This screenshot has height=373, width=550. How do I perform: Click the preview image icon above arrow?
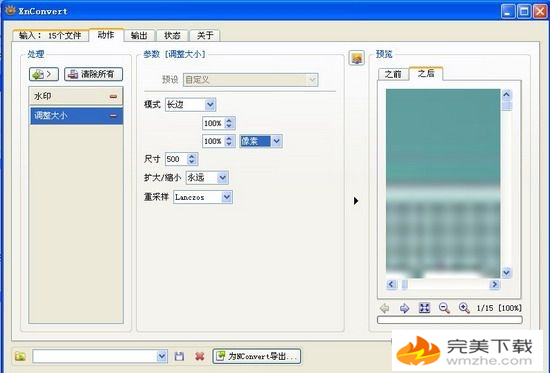pos(356,58)
